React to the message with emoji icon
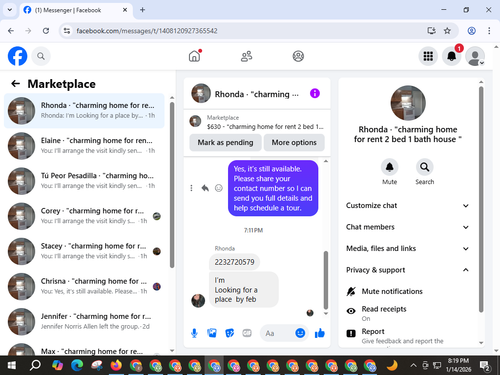This screenshot has height=375, width=500. point(219,188)
